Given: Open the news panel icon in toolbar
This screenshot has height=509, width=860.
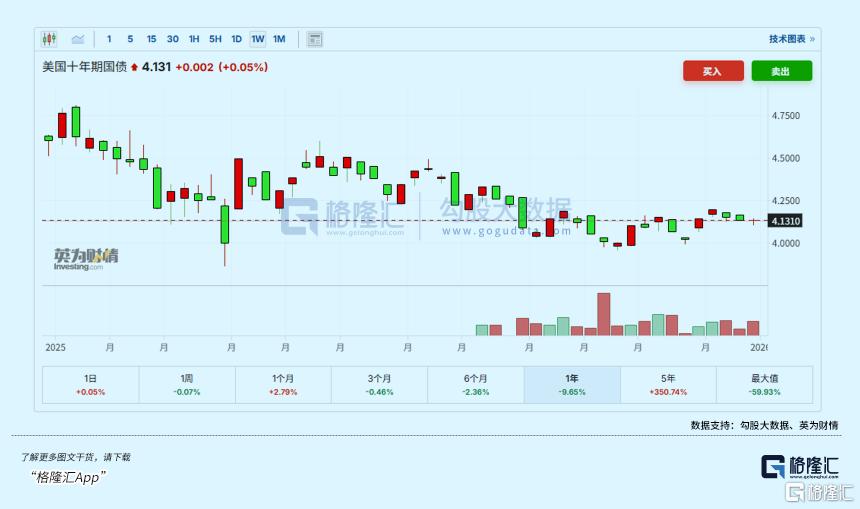Looking at the screenshot, I should pos(315,39).
